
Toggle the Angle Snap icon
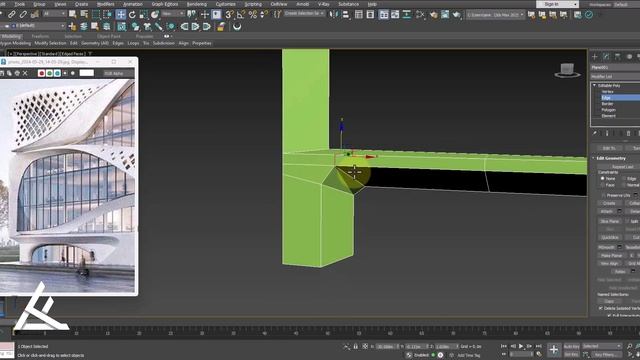tap(241, 15)
